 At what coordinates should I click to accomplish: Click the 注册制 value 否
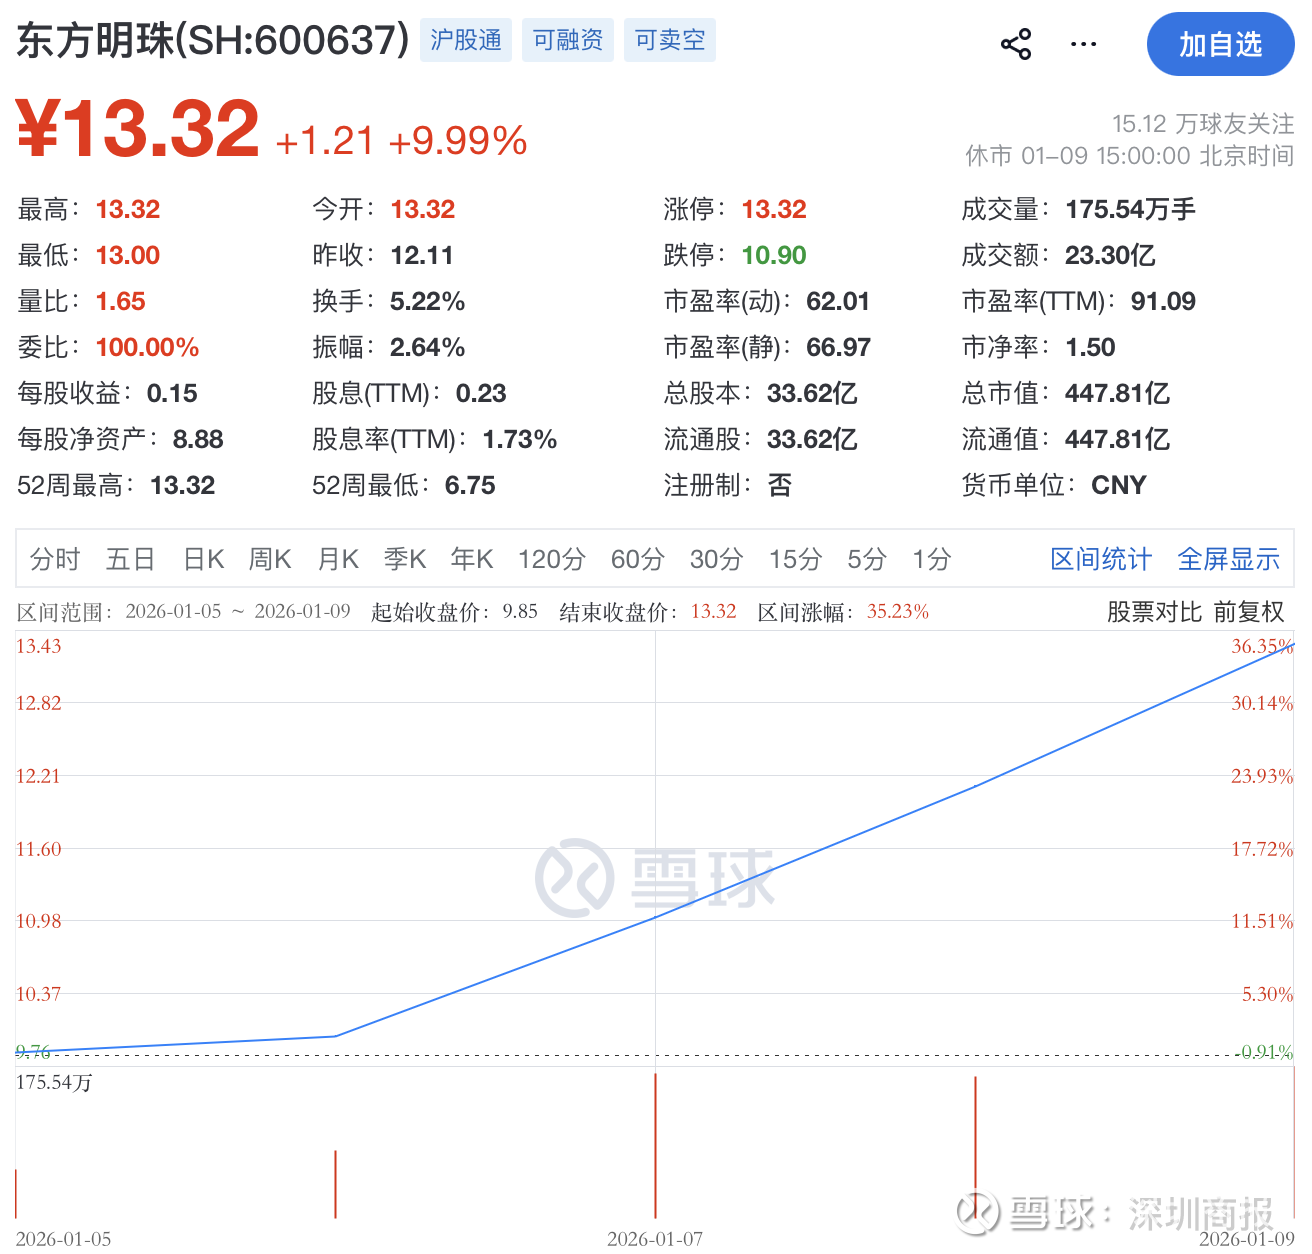coord(780,485)
